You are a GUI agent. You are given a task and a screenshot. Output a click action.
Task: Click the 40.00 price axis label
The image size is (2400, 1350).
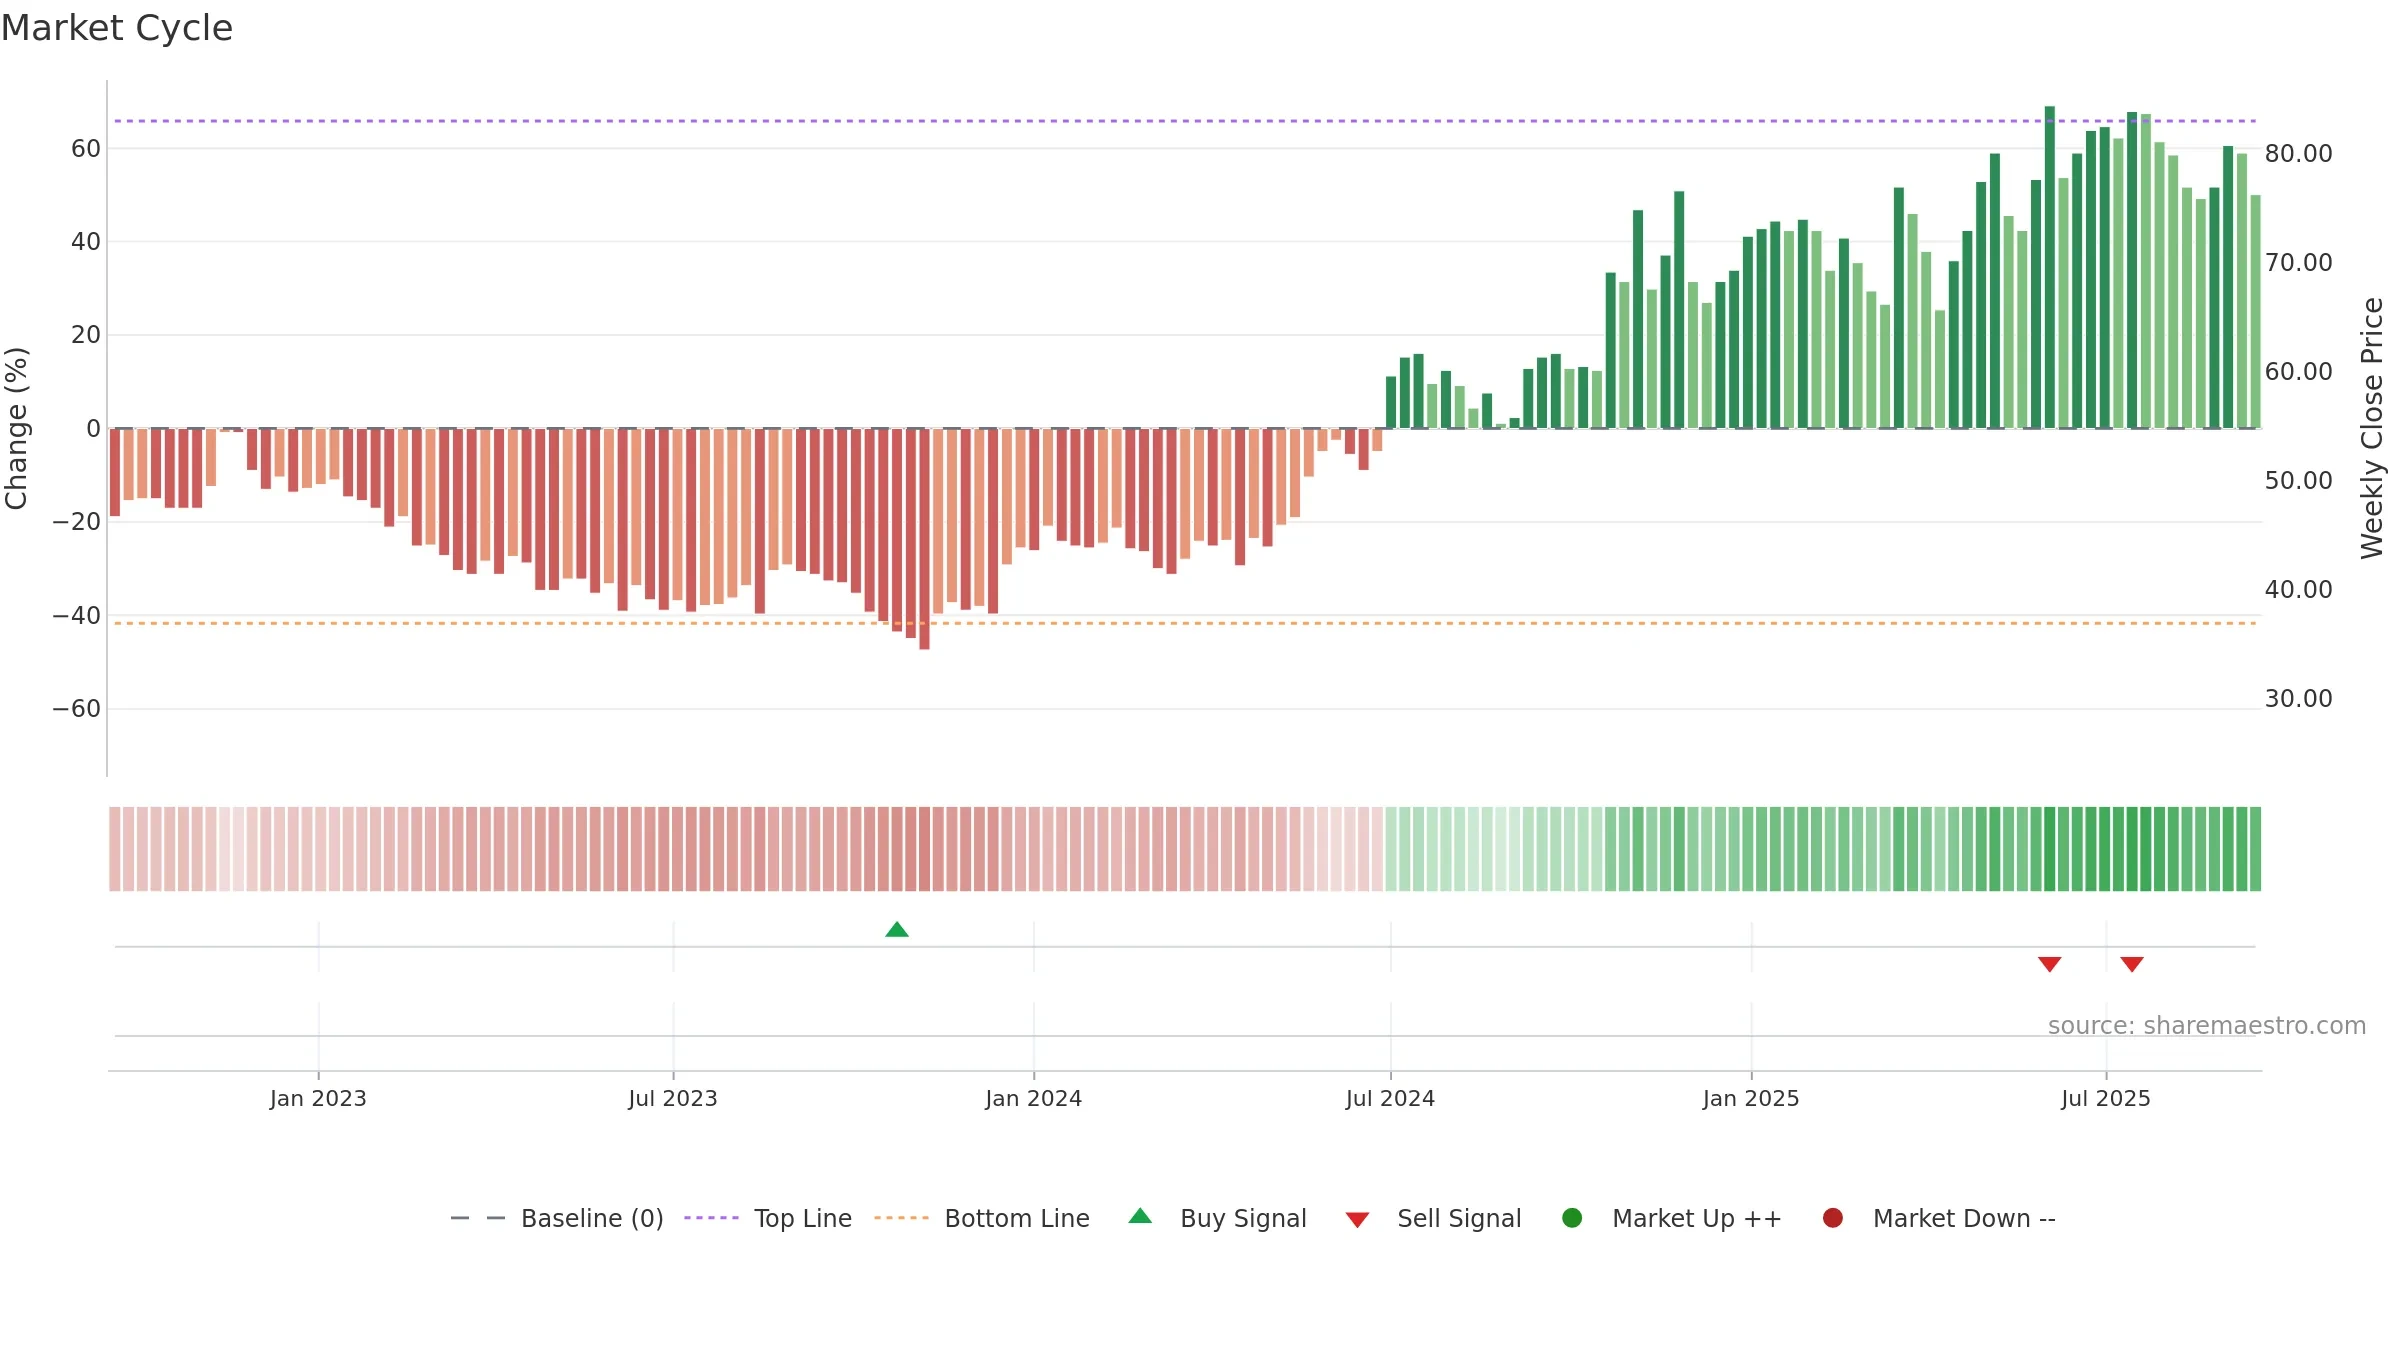2299,590
